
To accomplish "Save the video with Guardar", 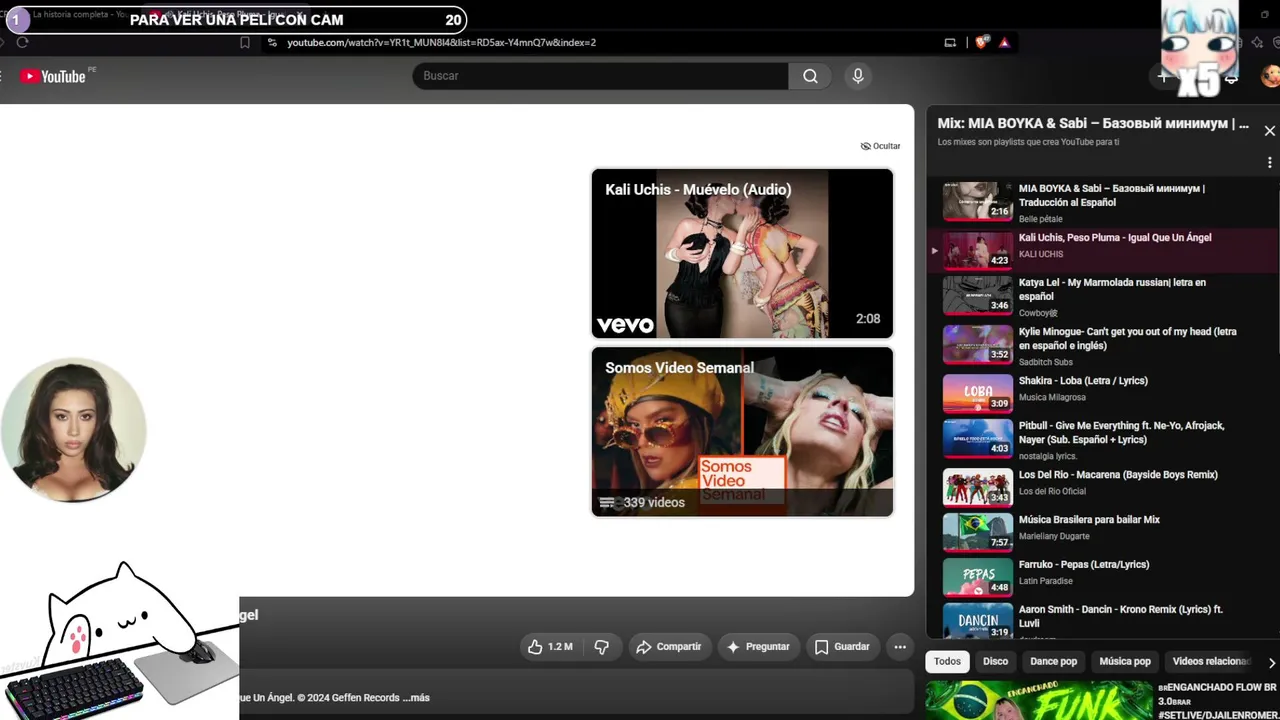I will [x=842, y=647].
